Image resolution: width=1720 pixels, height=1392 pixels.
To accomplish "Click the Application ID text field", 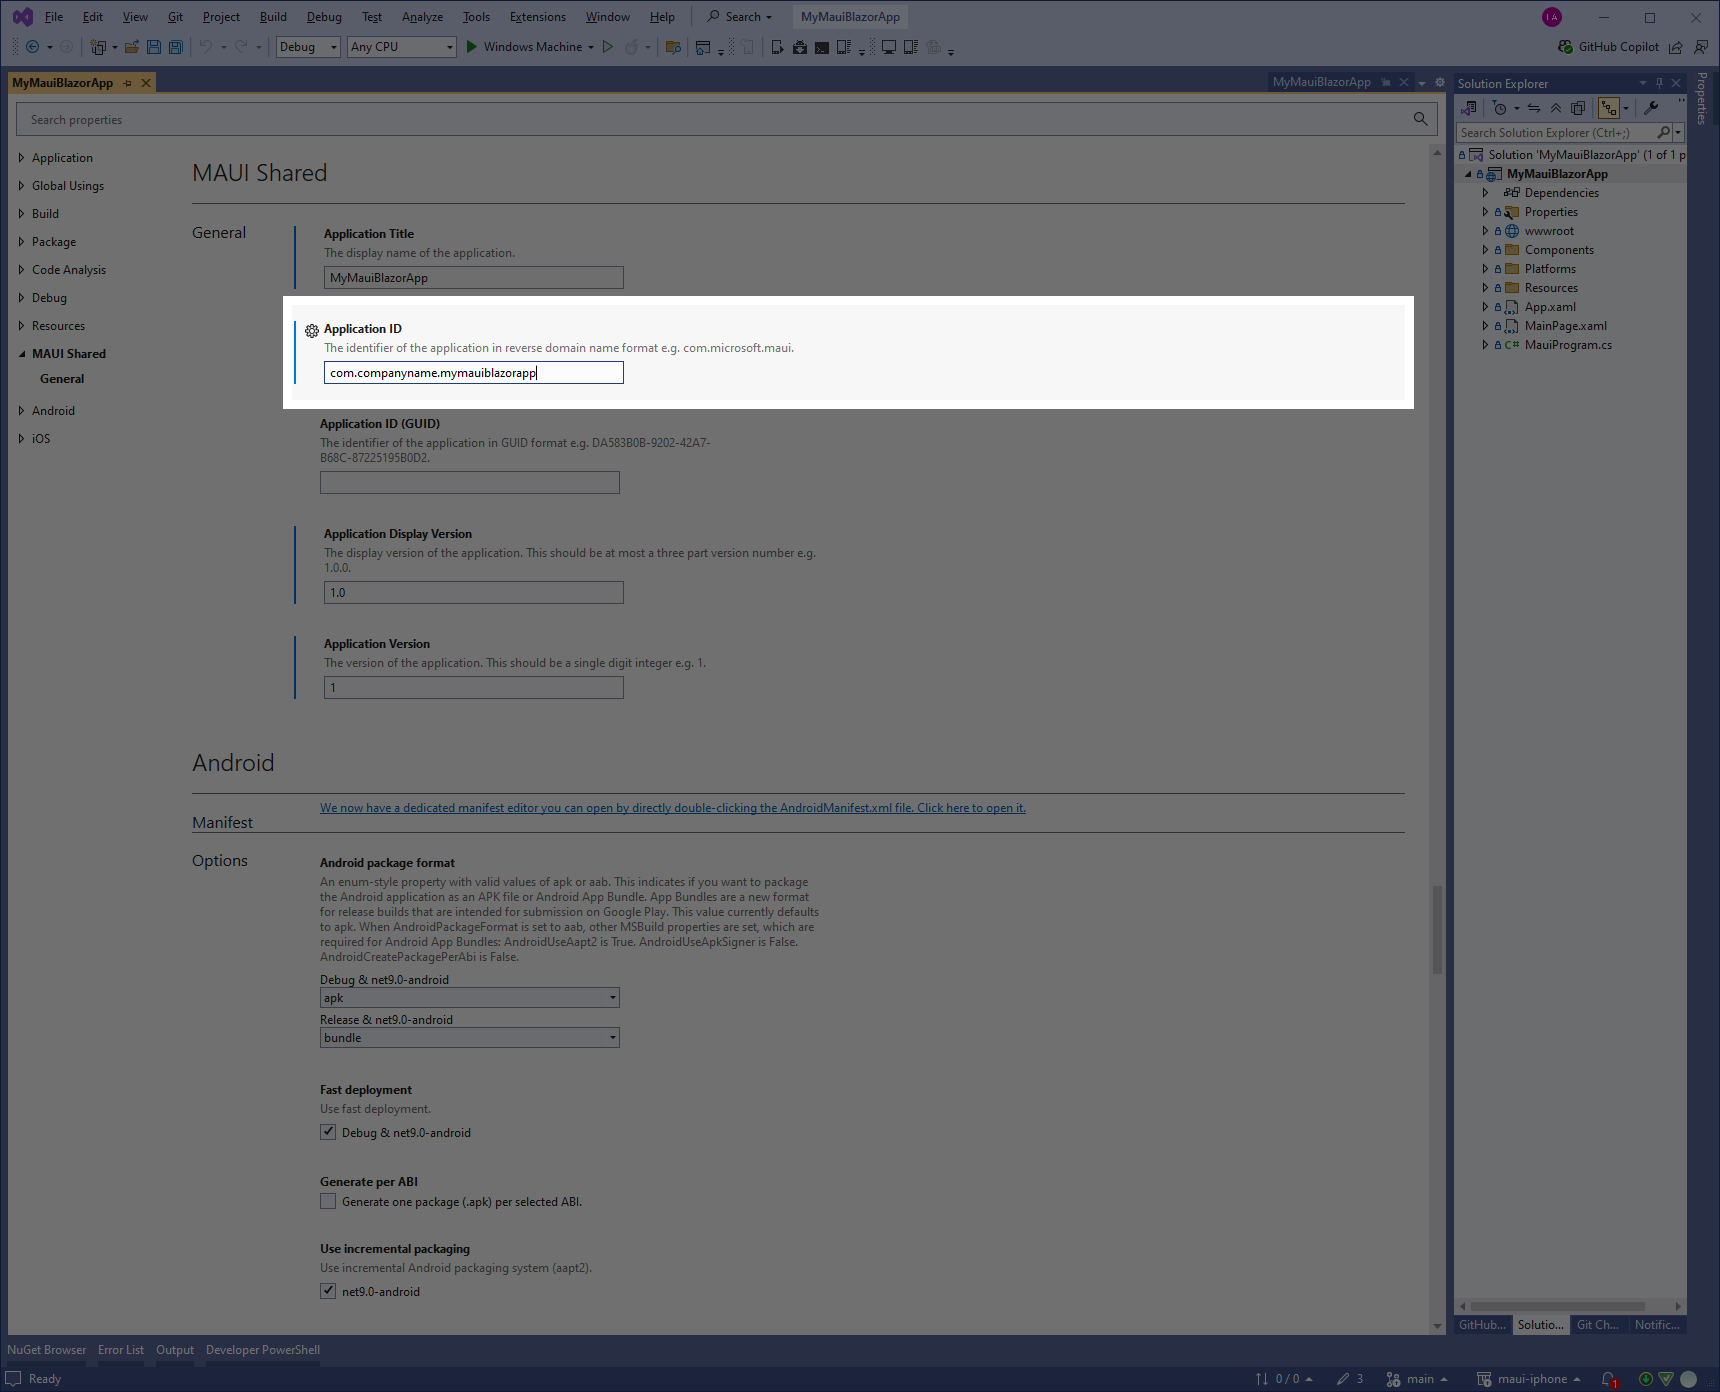I will click(474, 373).
